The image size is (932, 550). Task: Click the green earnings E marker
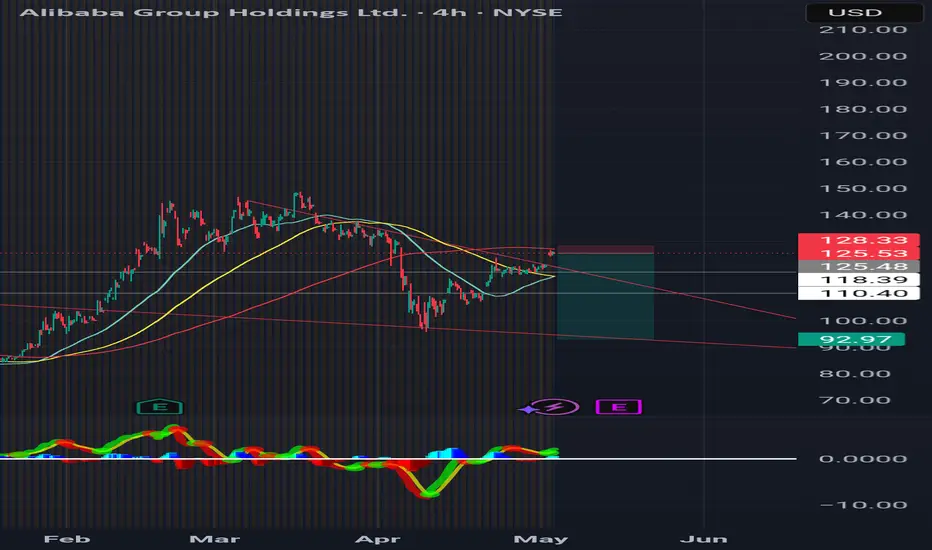pyautogui.click(x=160, y=407)
